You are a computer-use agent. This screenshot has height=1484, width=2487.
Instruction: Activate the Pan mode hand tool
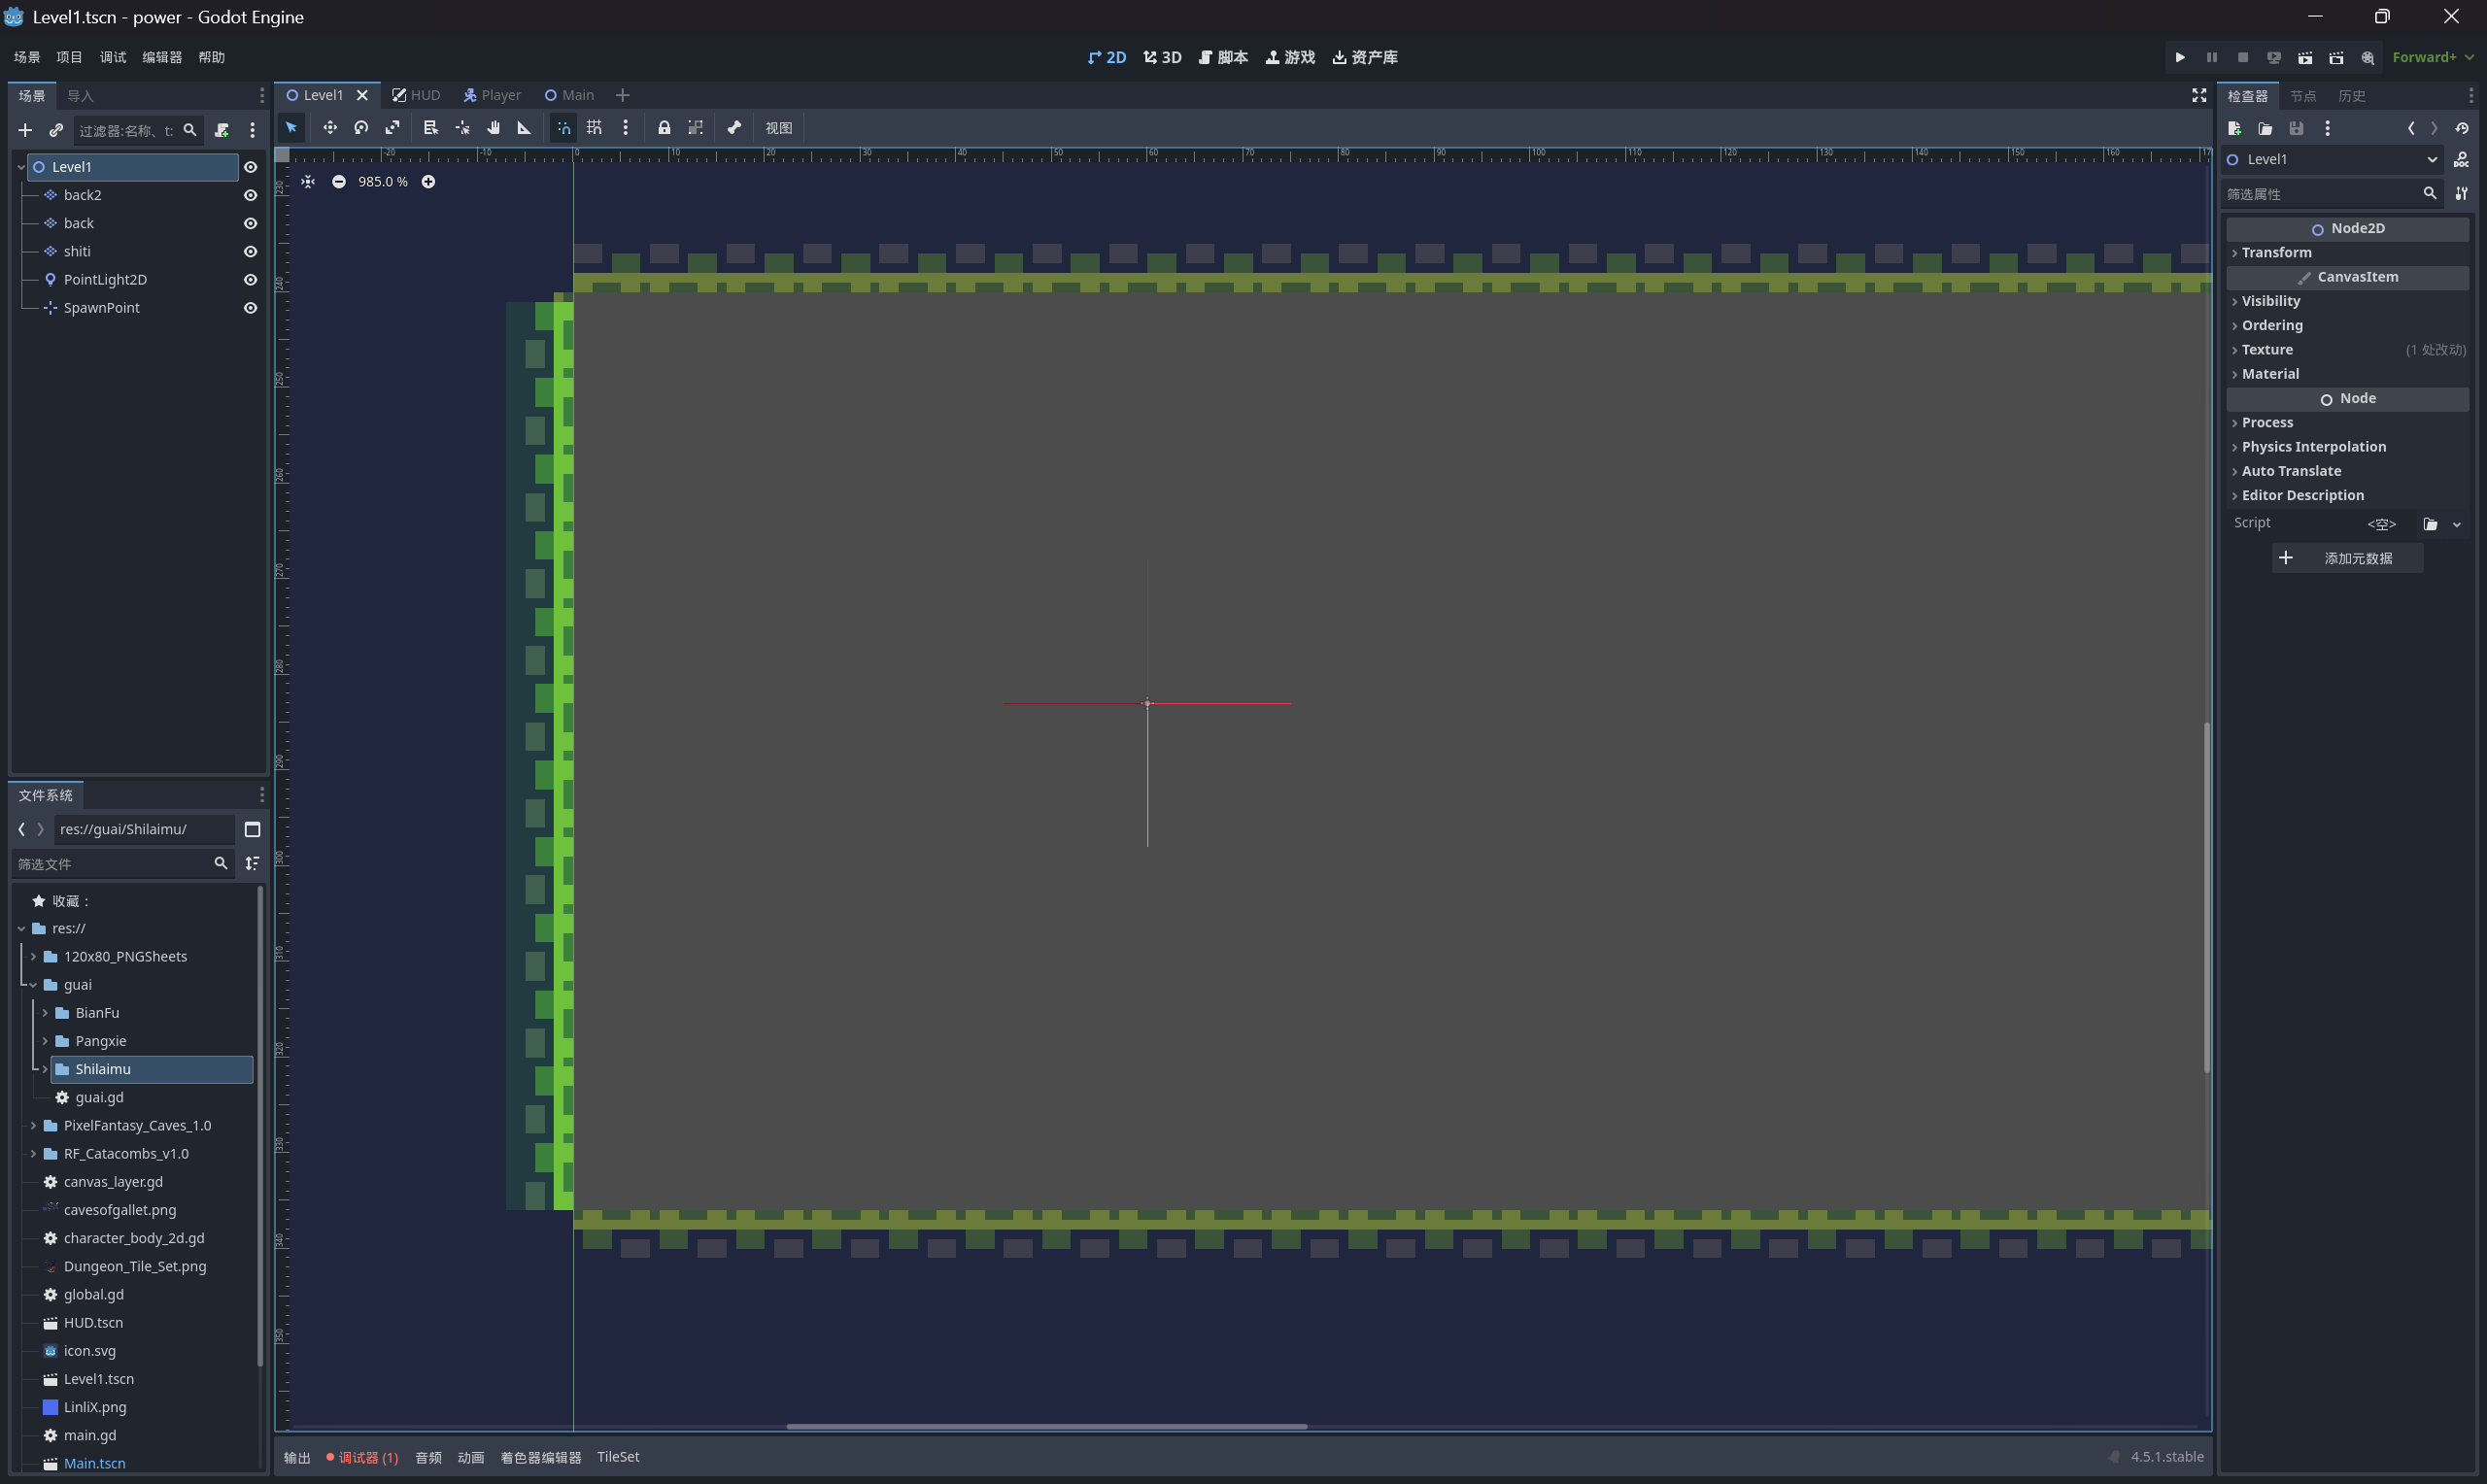493,127
